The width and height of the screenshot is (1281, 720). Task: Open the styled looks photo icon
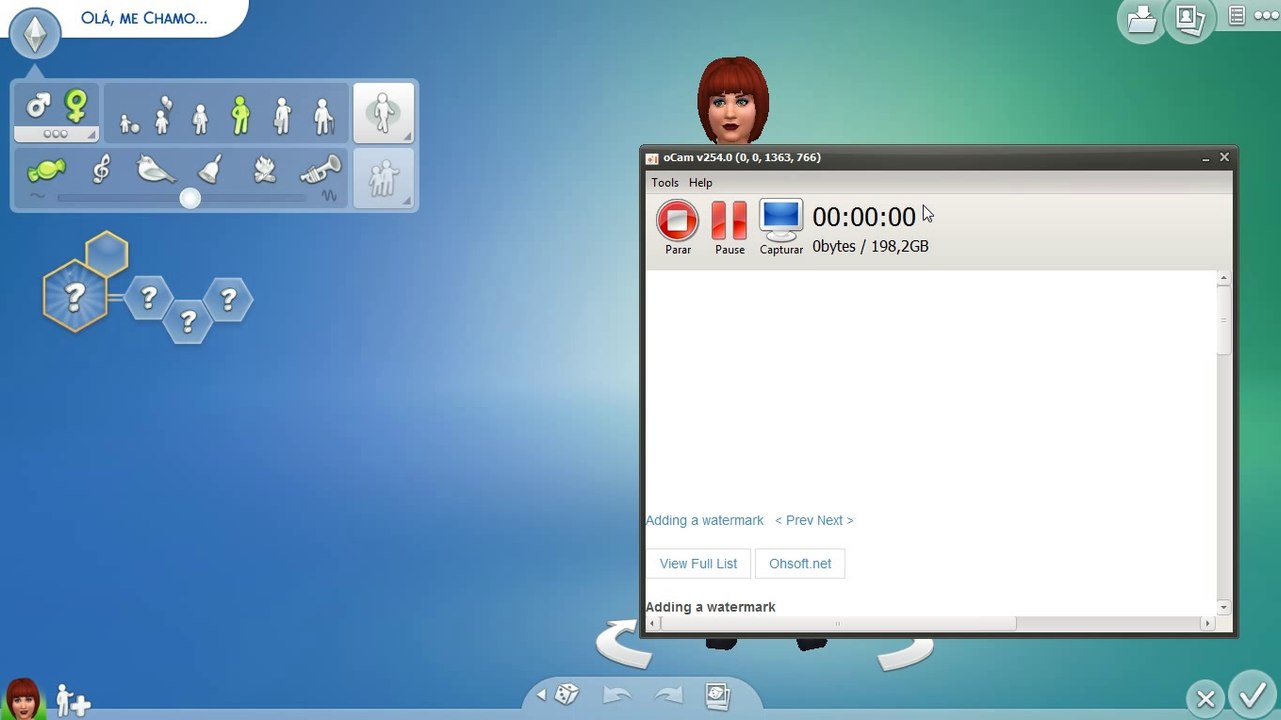tap(717, 696)
